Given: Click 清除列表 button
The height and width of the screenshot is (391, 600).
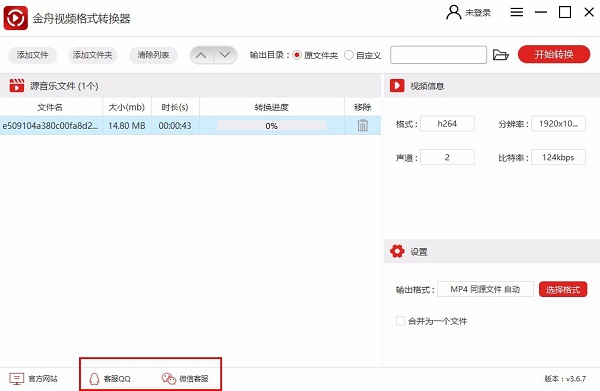Looking at the screenshot, I should 153,55.
